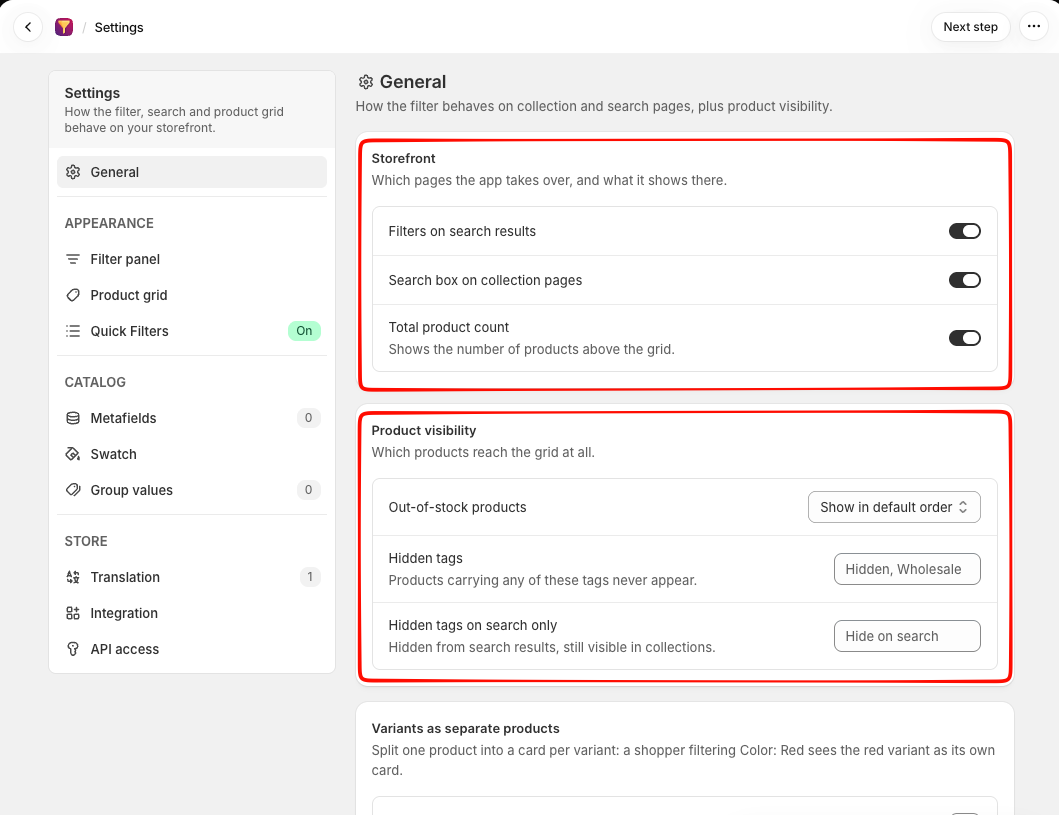Click the Hidden tags input field
Image resolution: width=1059 pixels, height=815 pixels.
(x=906, y=569)
